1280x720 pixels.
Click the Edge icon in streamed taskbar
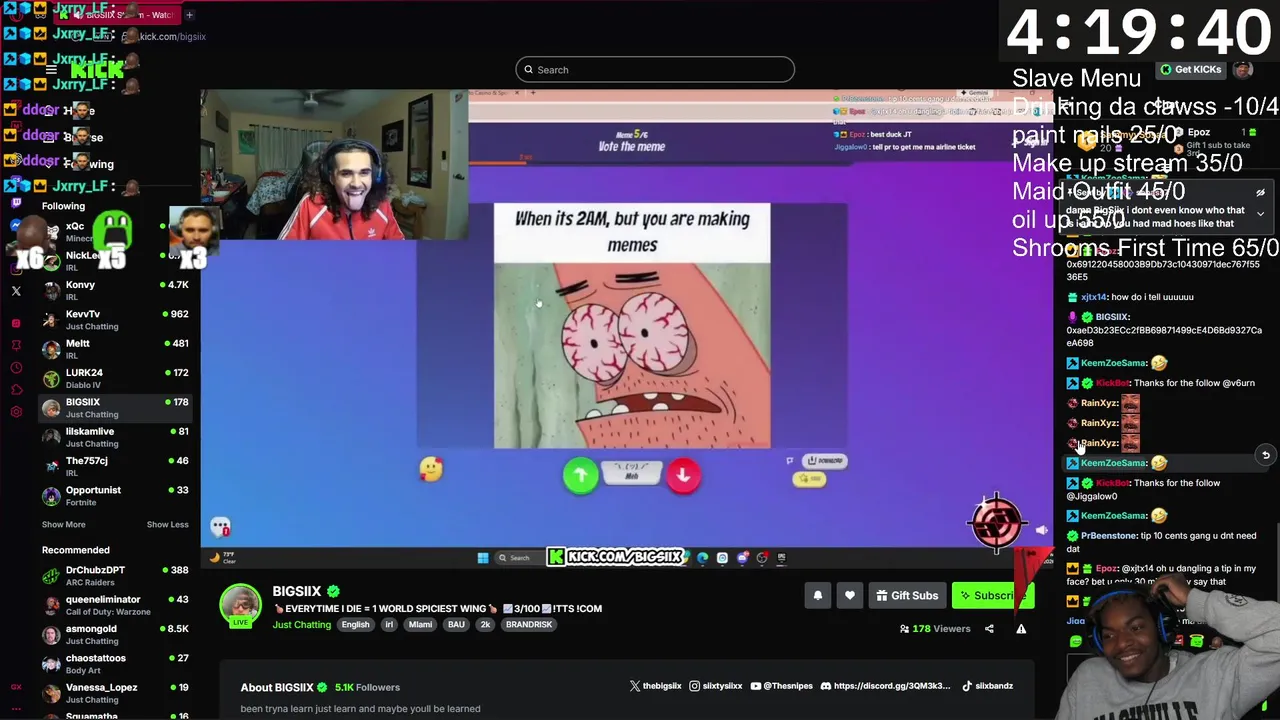pos(702,558)
